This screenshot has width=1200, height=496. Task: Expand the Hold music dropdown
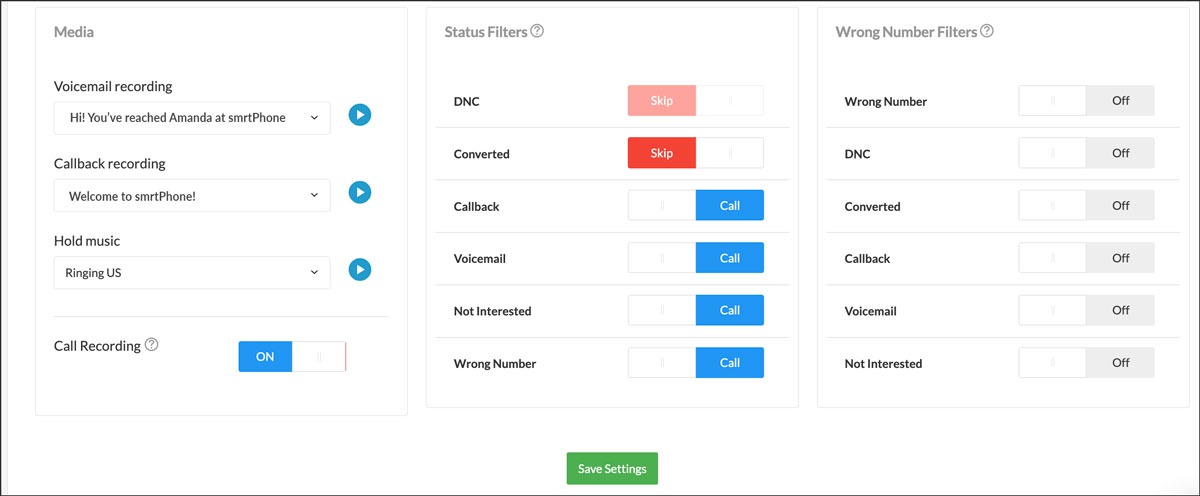(192, 273)
